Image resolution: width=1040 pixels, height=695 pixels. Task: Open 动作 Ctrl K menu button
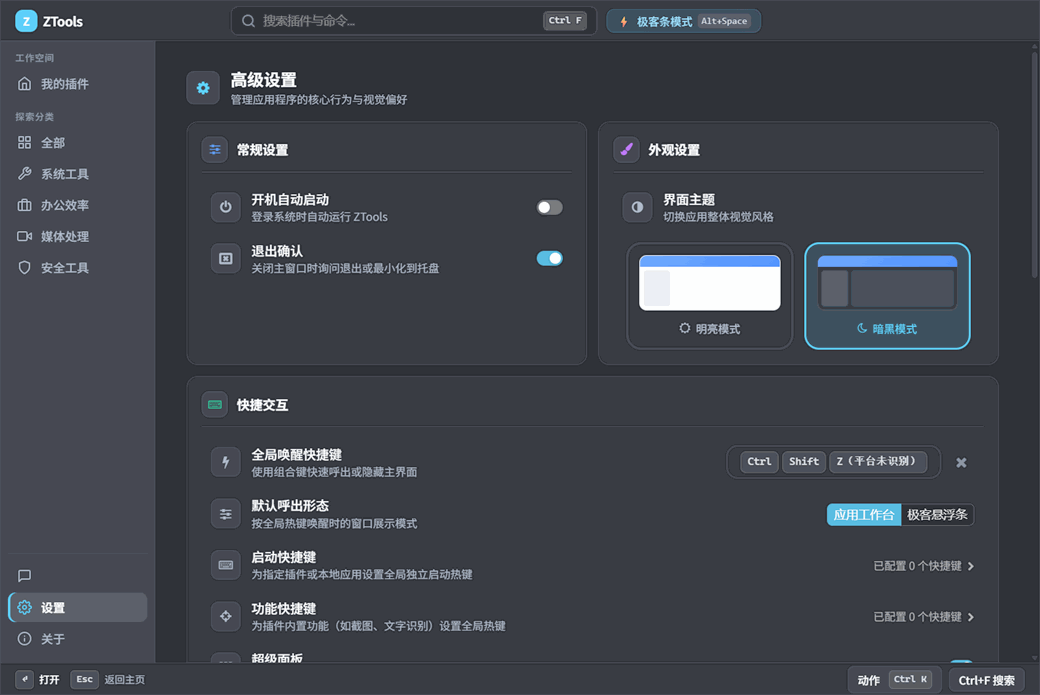click(x=894, y=680)
